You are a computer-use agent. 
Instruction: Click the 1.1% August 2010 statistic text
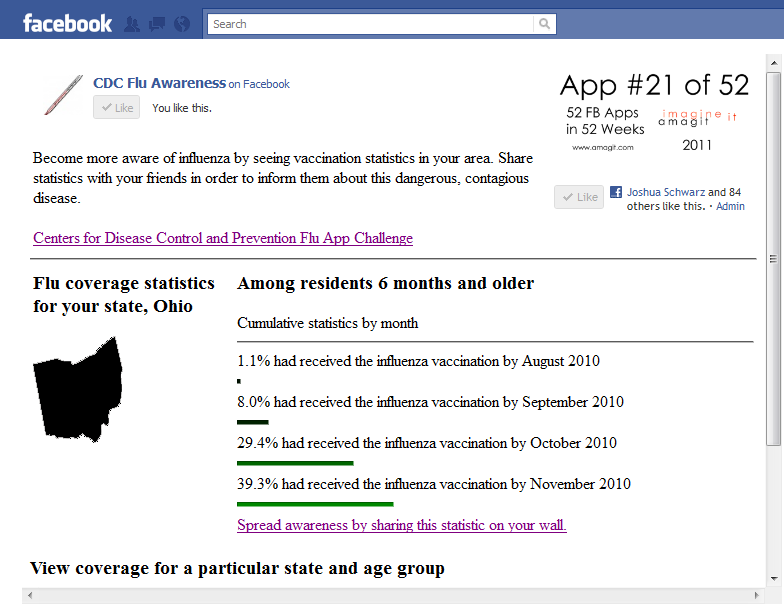pos(418,361)
